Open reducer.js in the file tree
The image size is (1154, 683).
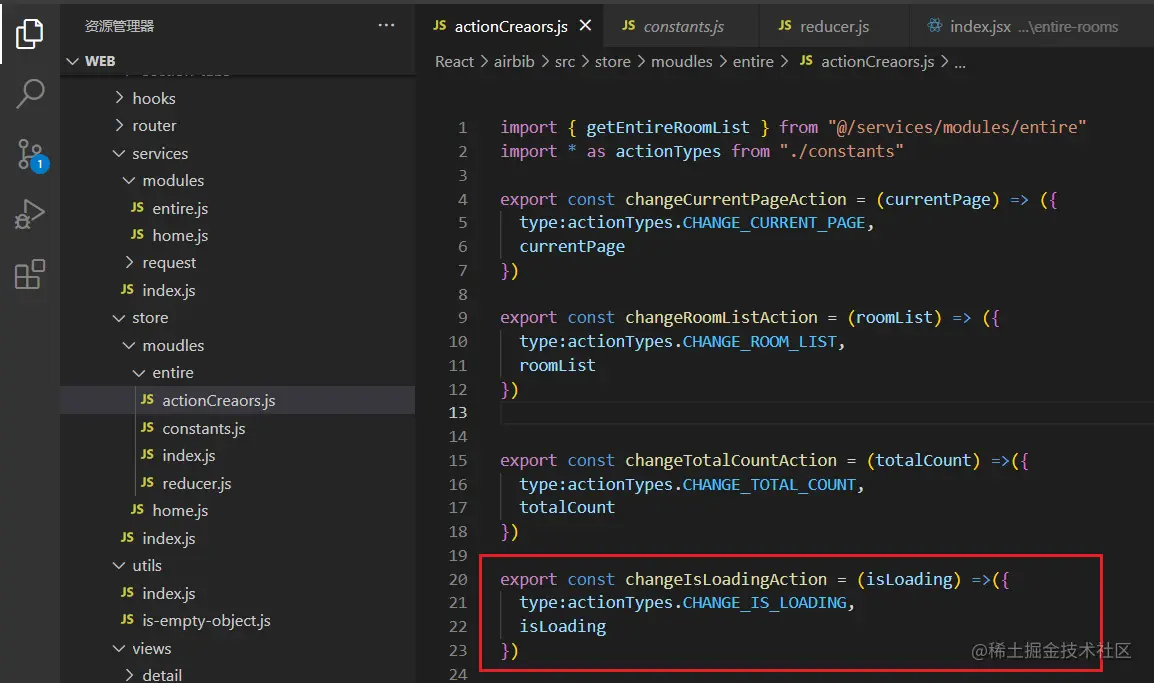click(238, 484)
